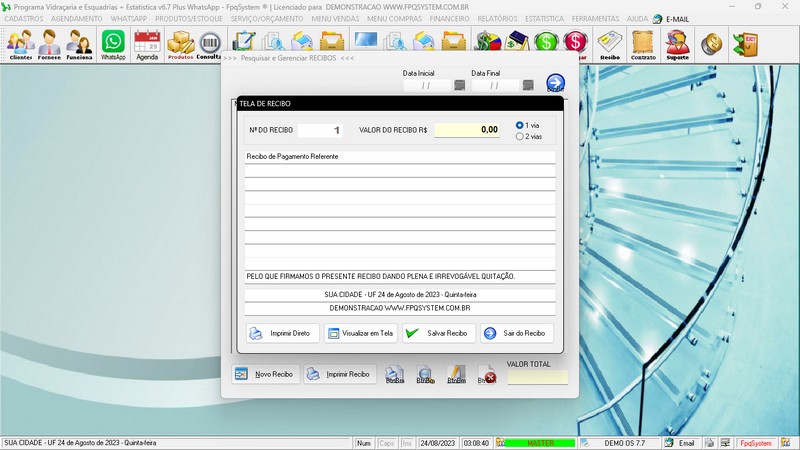Select the '2 vias' radio option
Viewport: 800px width, 450px height.
pos(520,136)
